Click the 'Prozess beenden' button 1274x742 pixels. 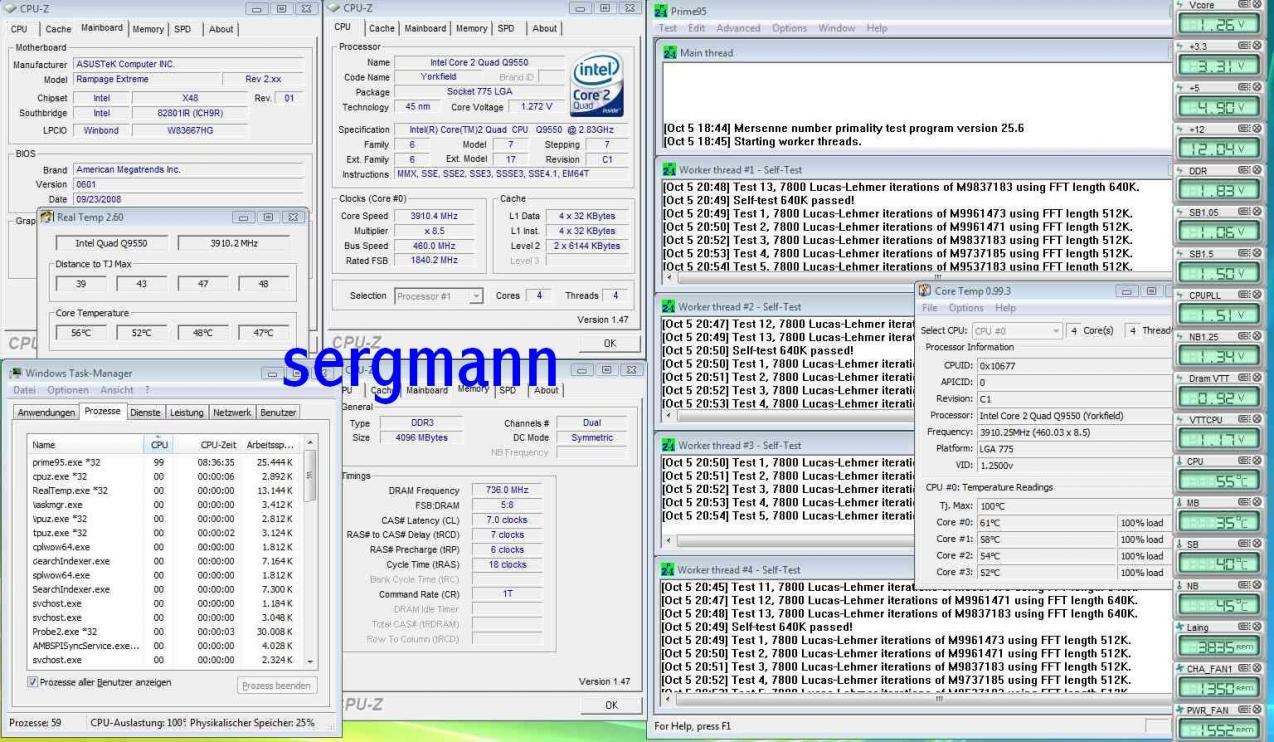(x=278, y=686)
